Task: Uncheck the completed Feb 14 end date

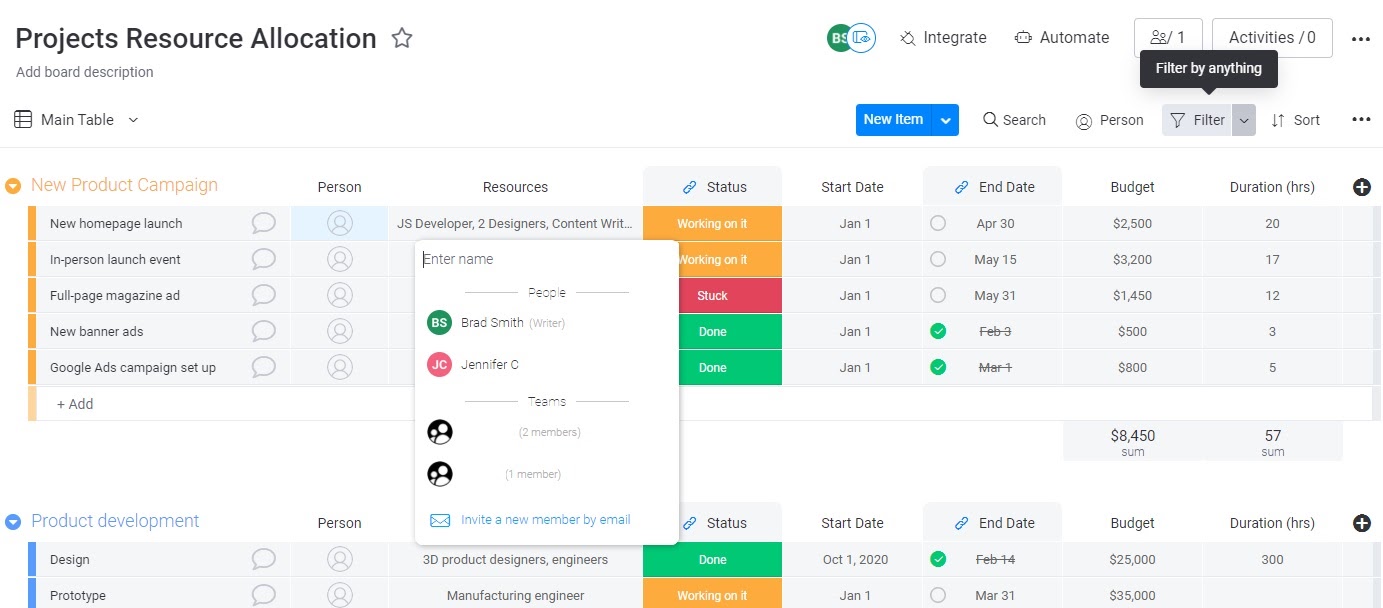Action: pos(938,560)
